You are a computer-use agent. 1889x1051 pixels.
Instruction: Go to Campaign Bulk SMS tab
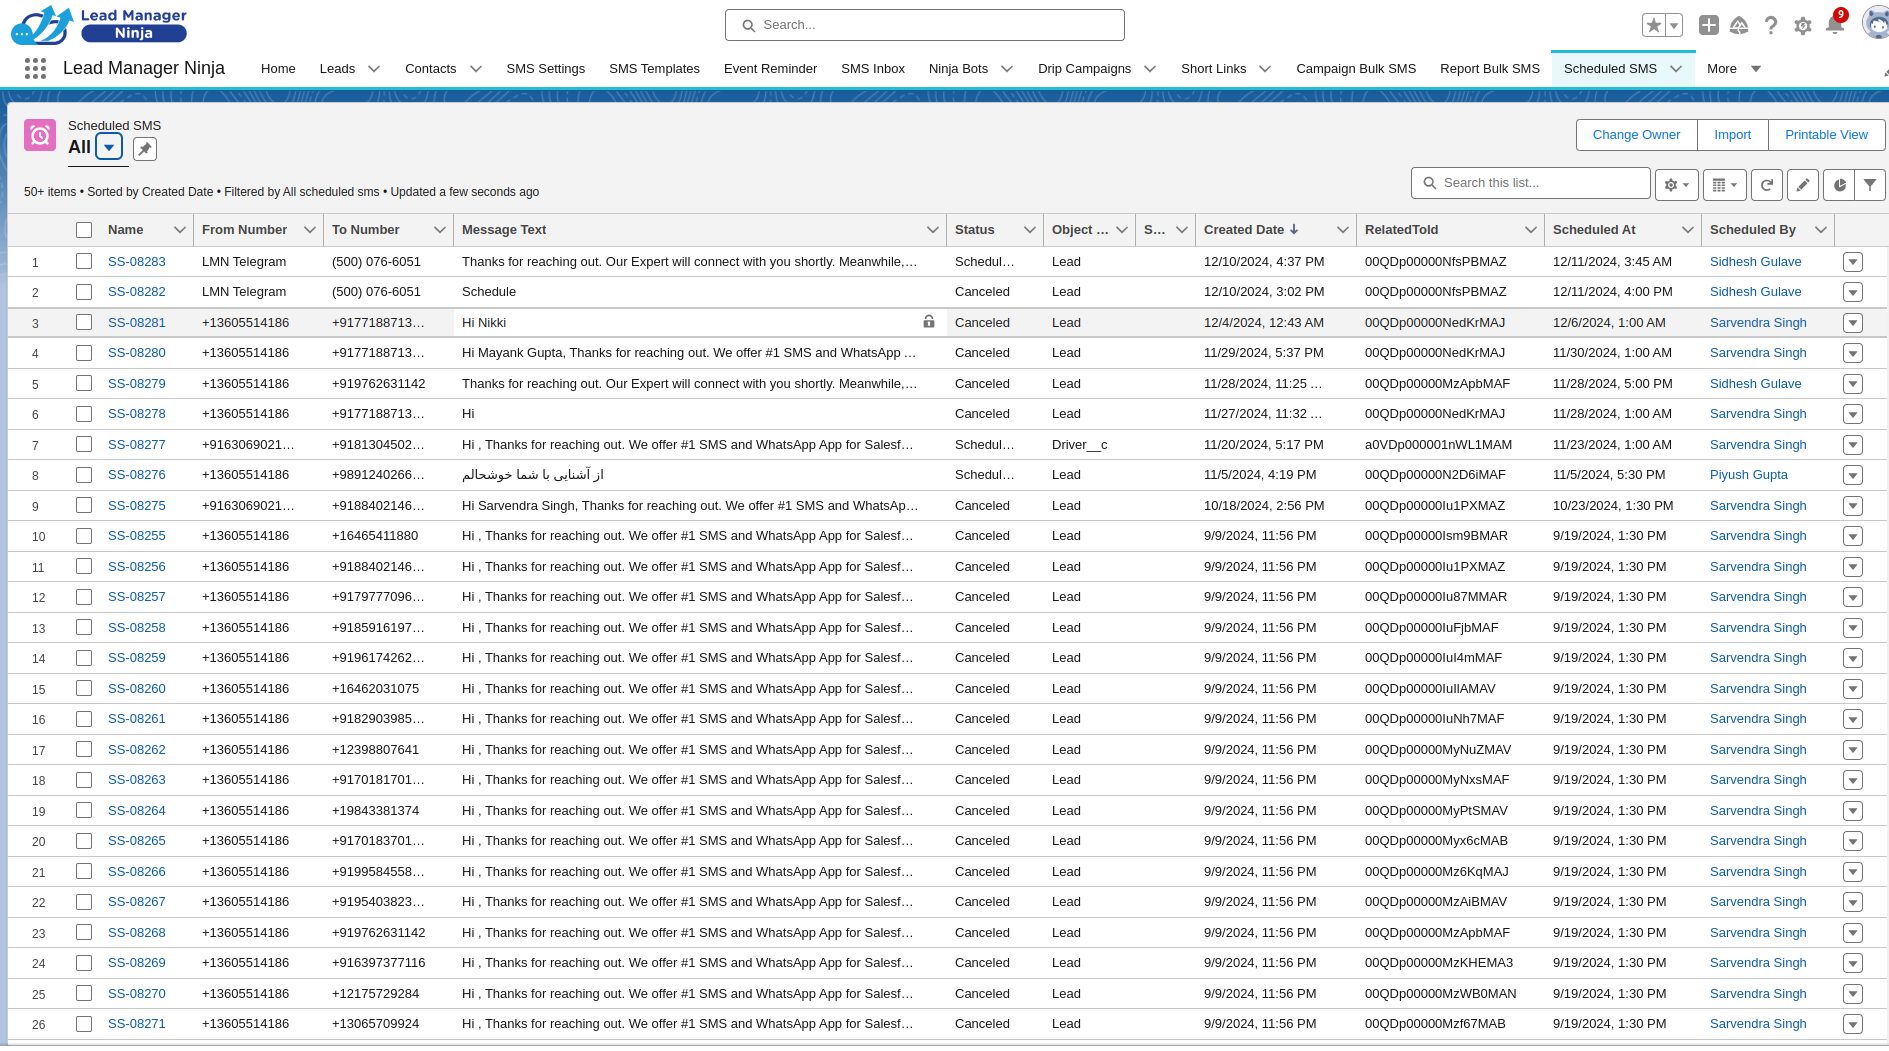click(1355, 68)
